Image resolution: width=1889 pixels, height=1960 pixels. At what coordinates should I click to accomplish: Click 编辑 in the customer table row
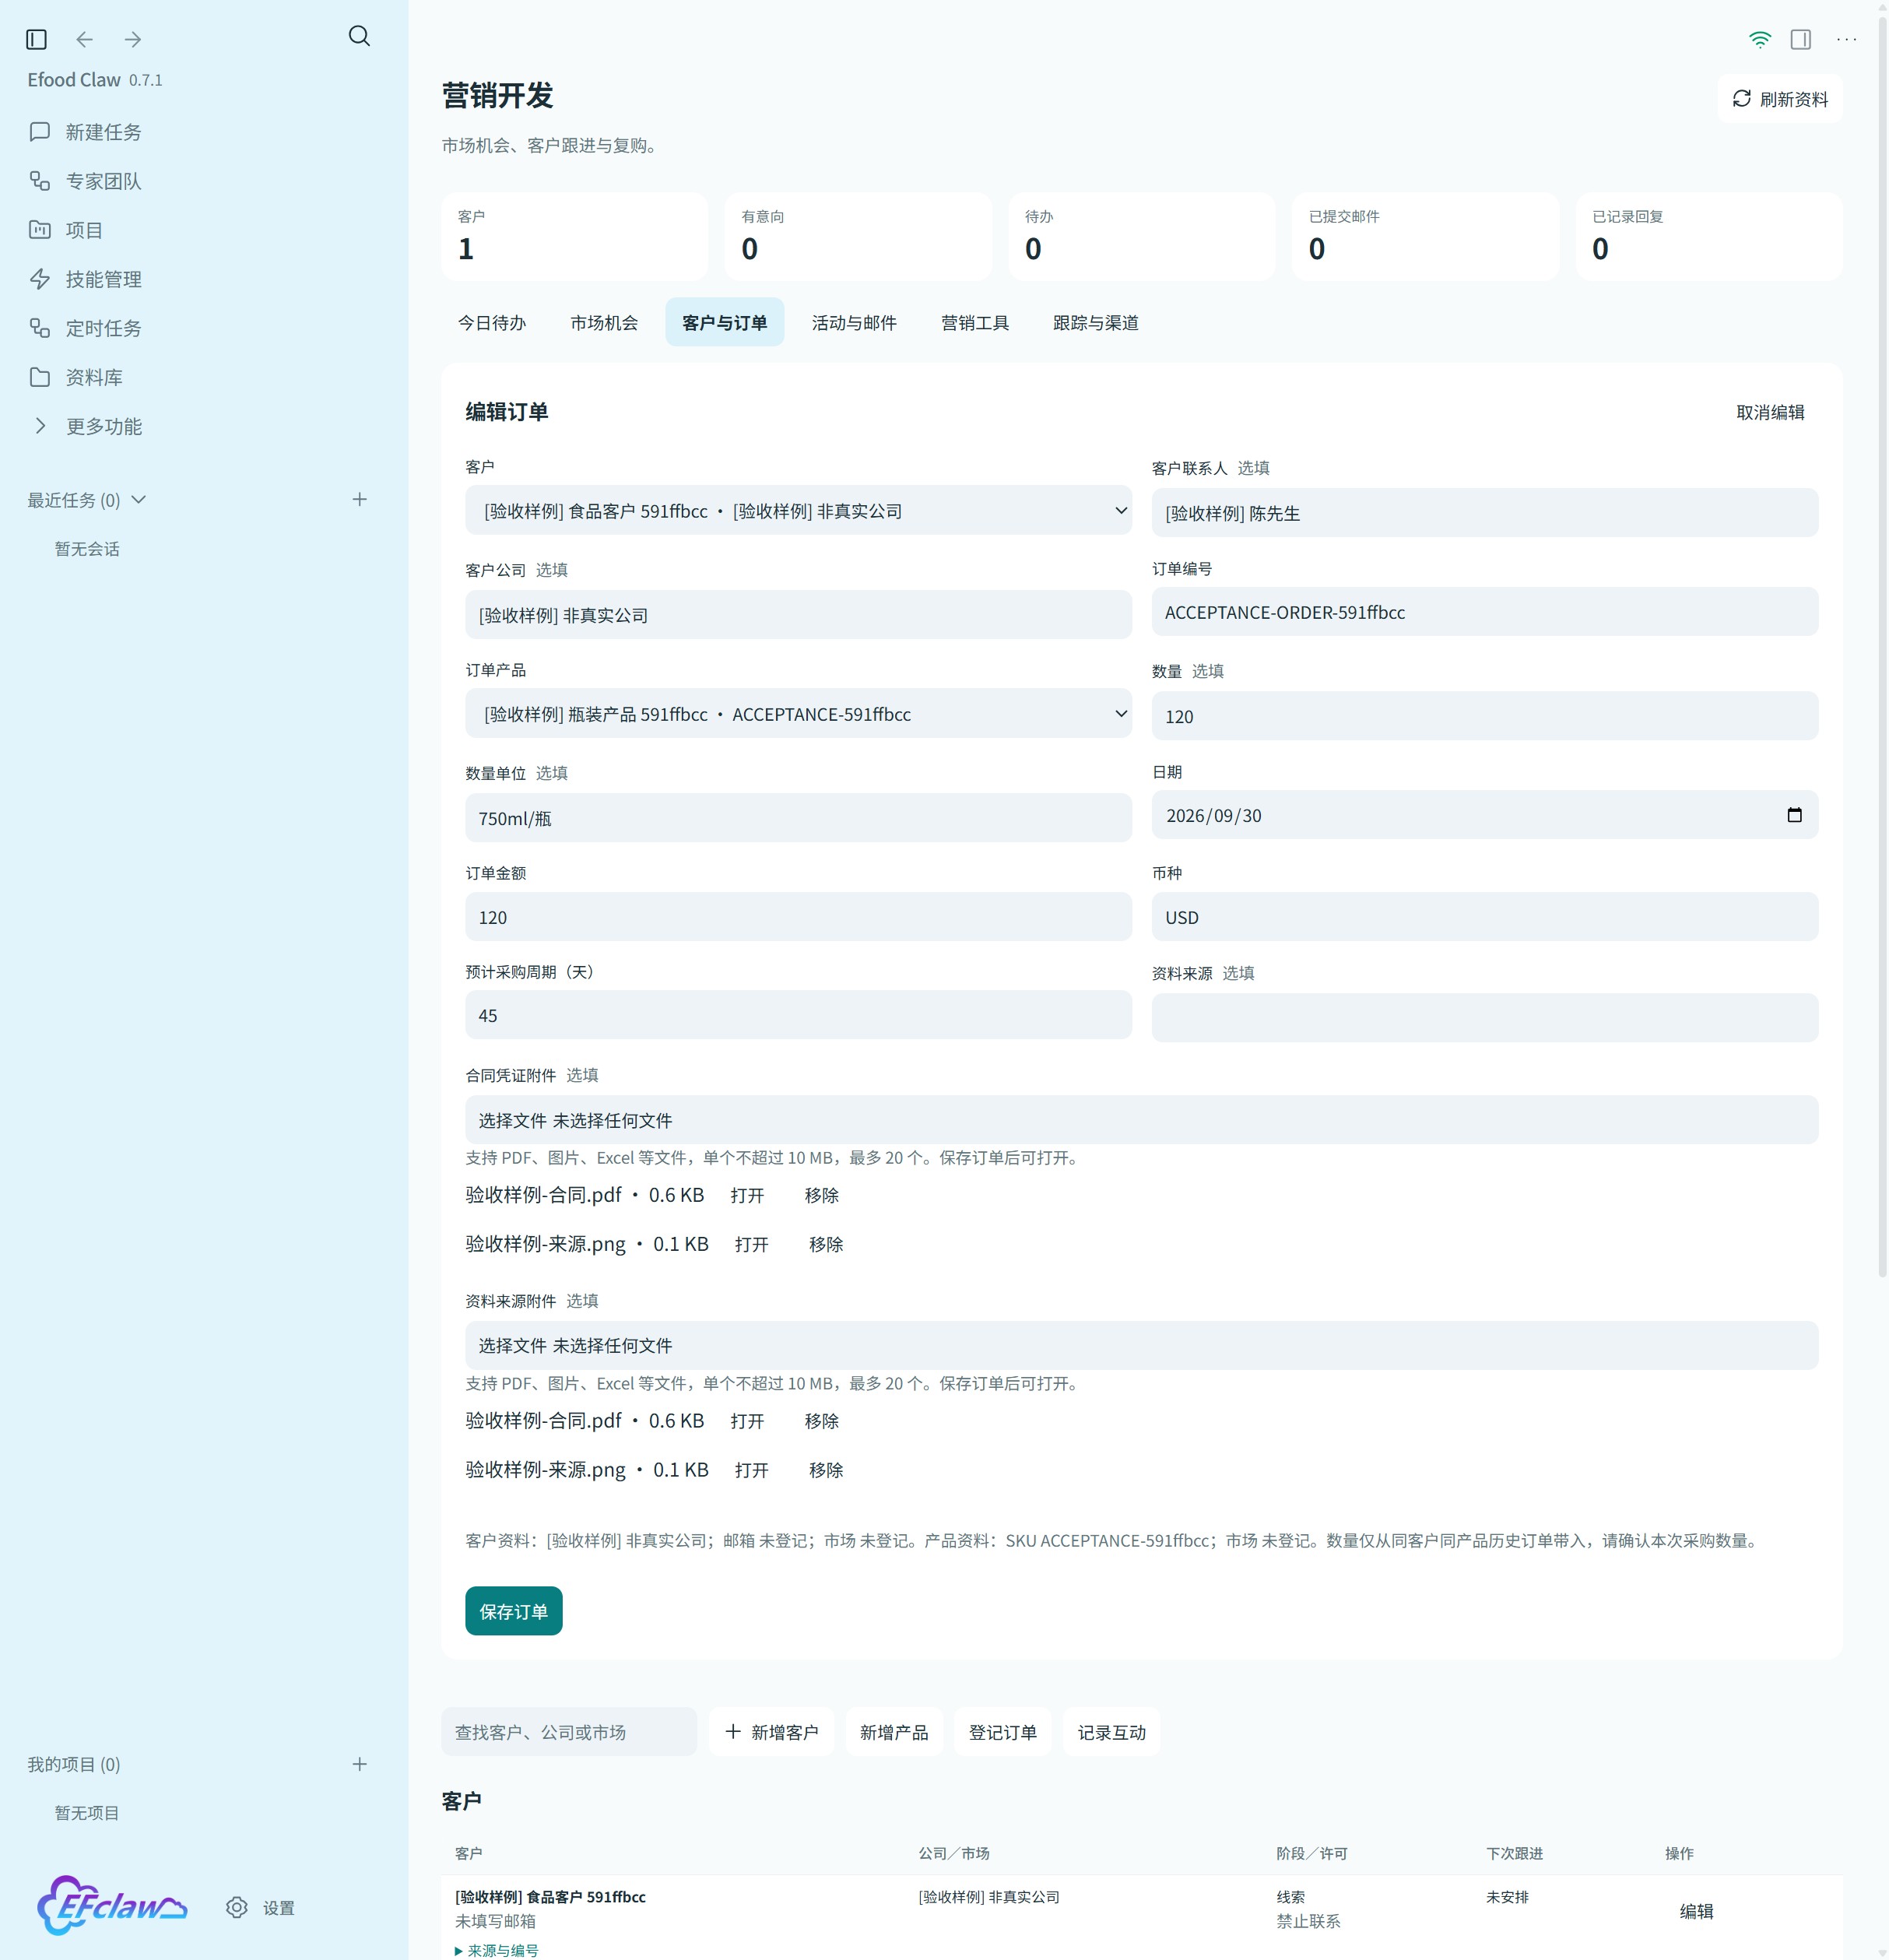point(1696,1911)
